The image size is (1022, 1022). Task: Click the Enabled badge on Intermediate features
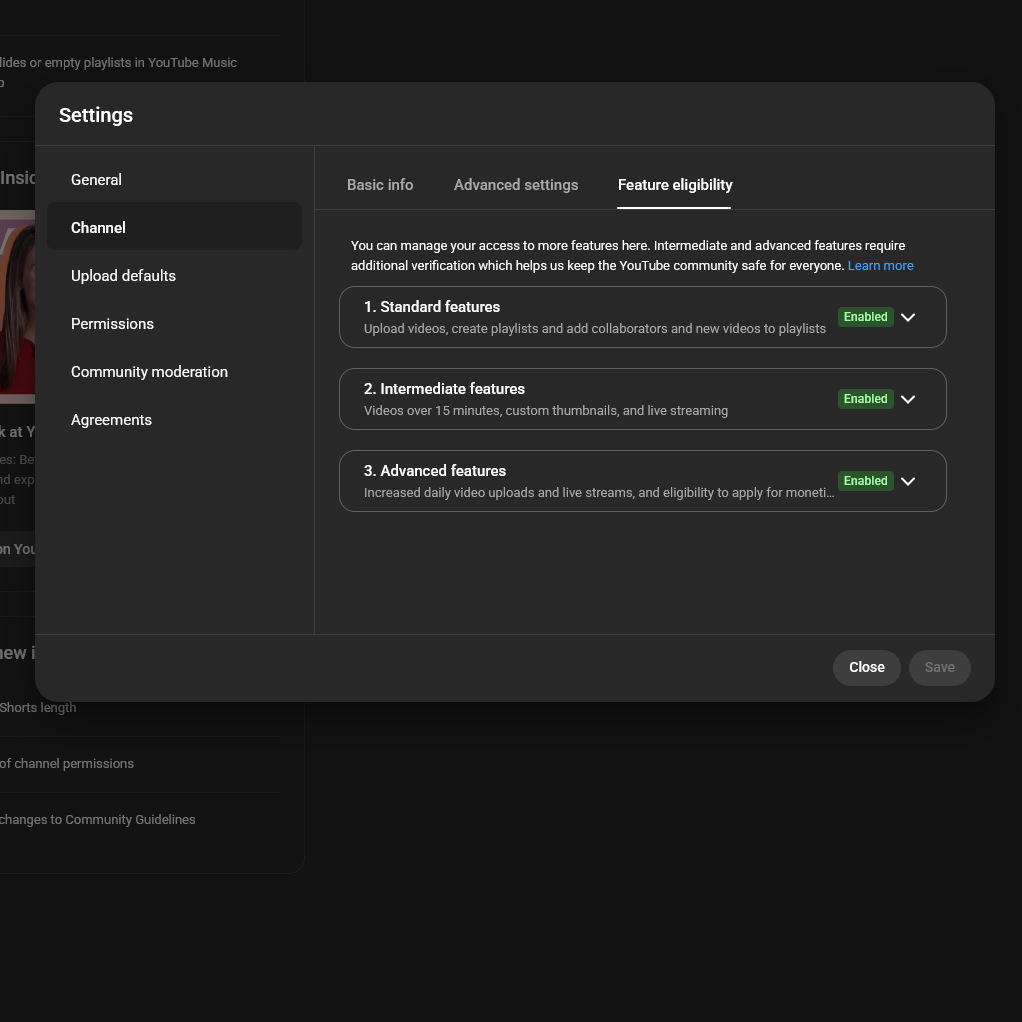(x=865, y=399)
